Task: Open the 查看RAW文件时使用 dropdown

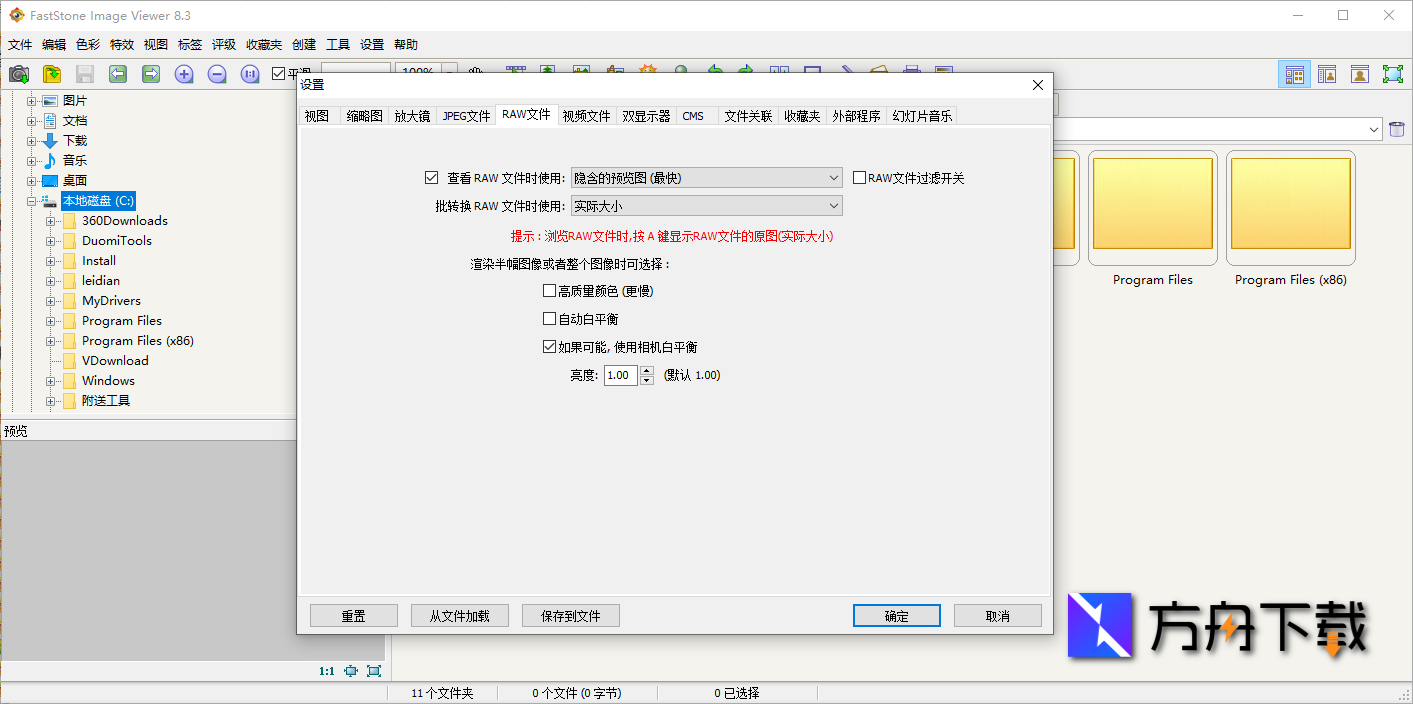Action: [x=836, y=177]
